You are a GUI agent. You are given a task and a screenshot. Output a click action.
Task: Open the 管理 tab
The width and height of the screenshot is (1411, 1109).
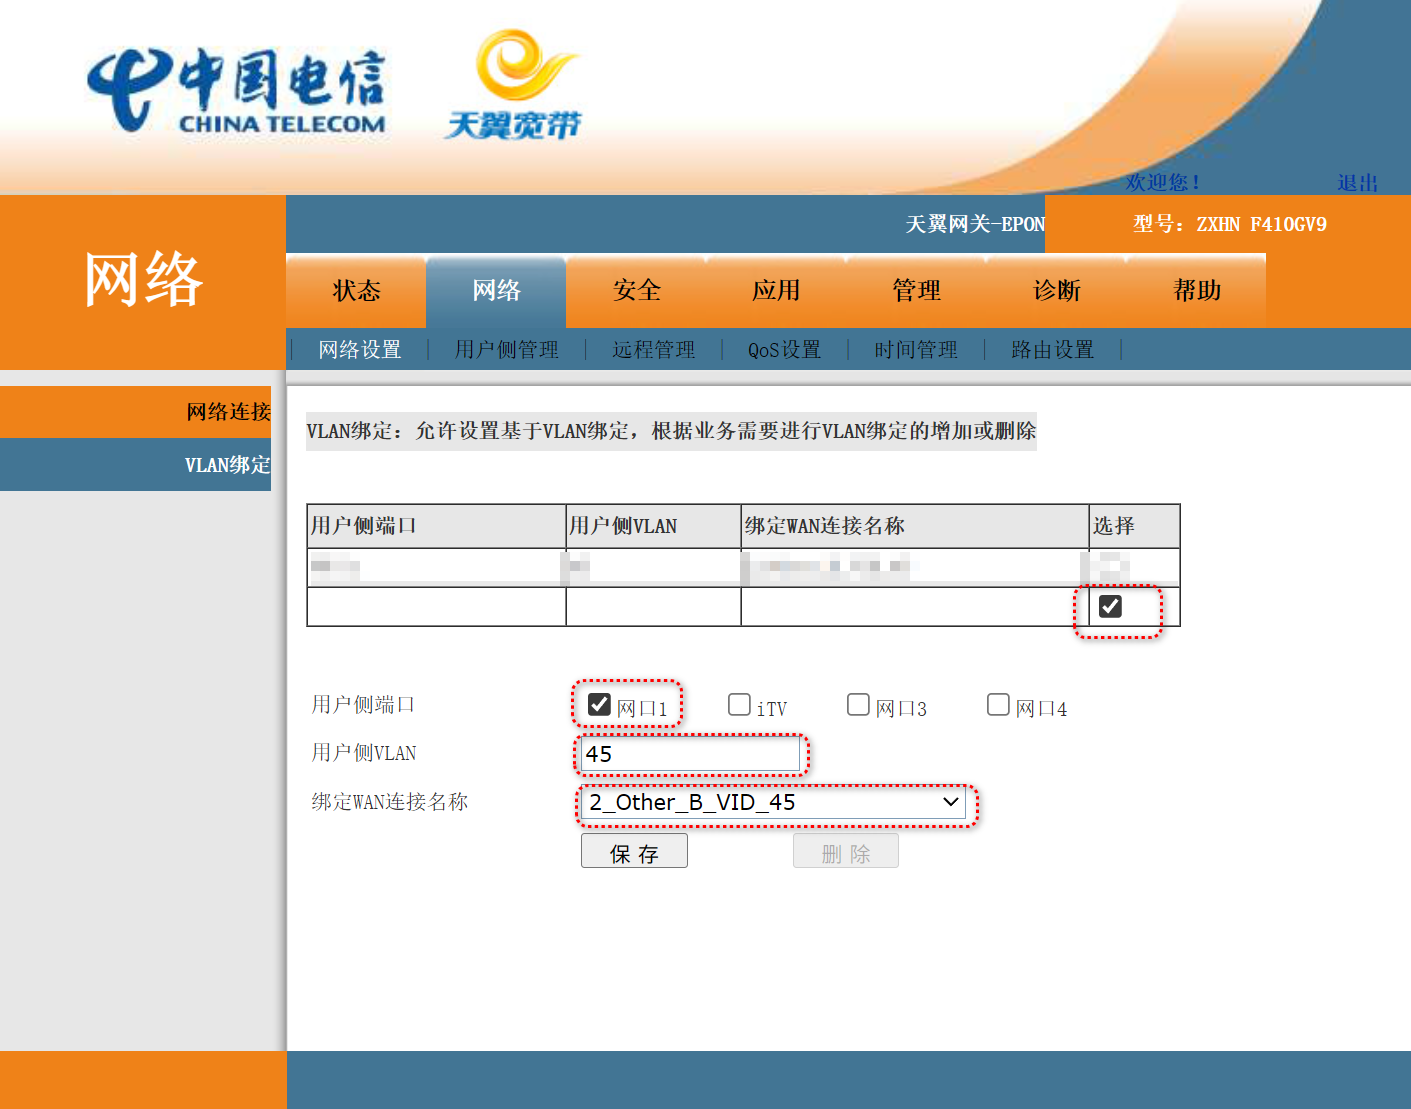[916, 291]
